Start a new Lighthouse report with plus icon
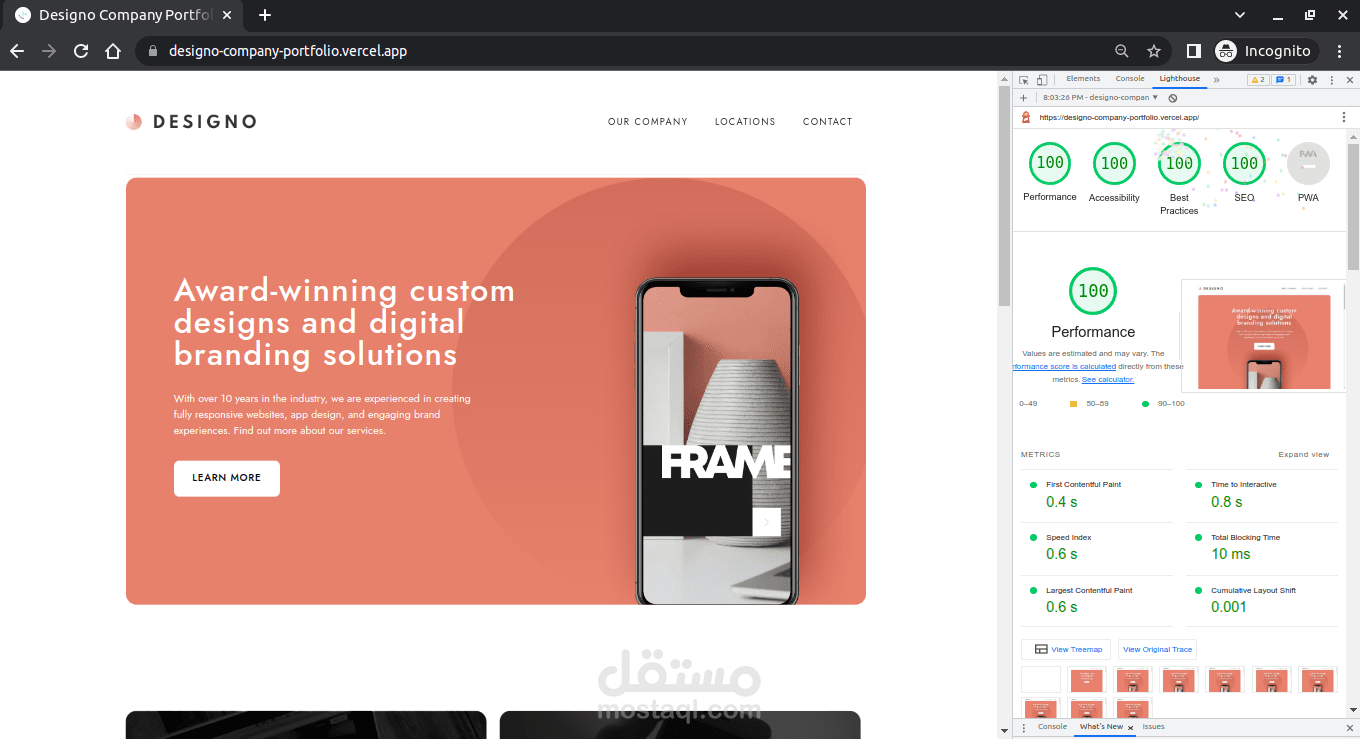 pos(1023,98)
